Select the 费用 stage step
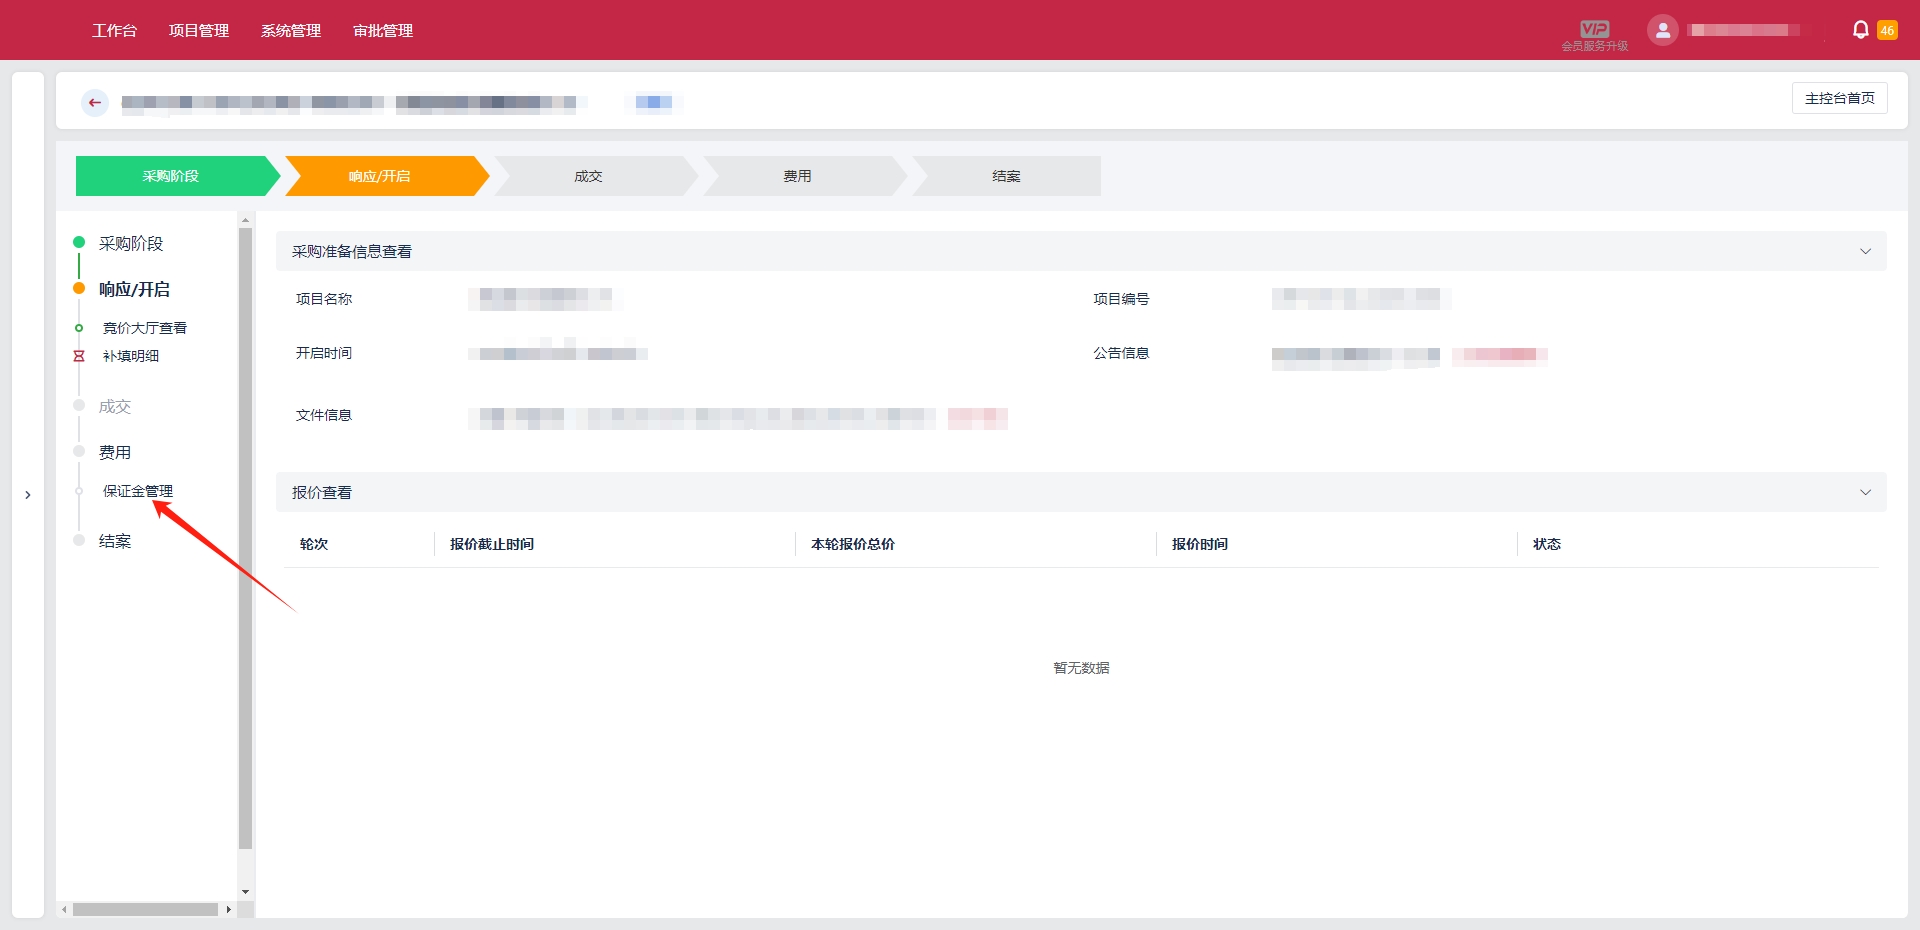 (798, 176)
